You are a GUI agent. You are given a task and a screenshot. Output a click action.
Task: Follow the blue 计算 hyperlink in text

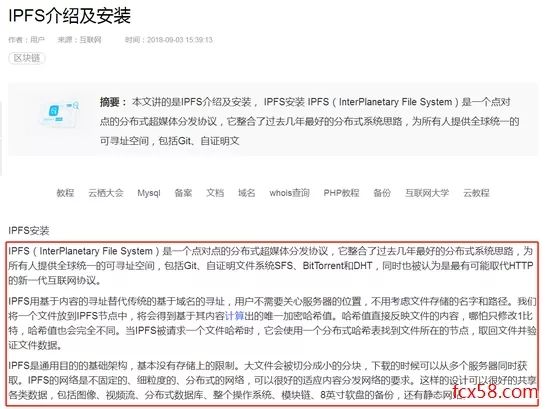click(234, 316)
